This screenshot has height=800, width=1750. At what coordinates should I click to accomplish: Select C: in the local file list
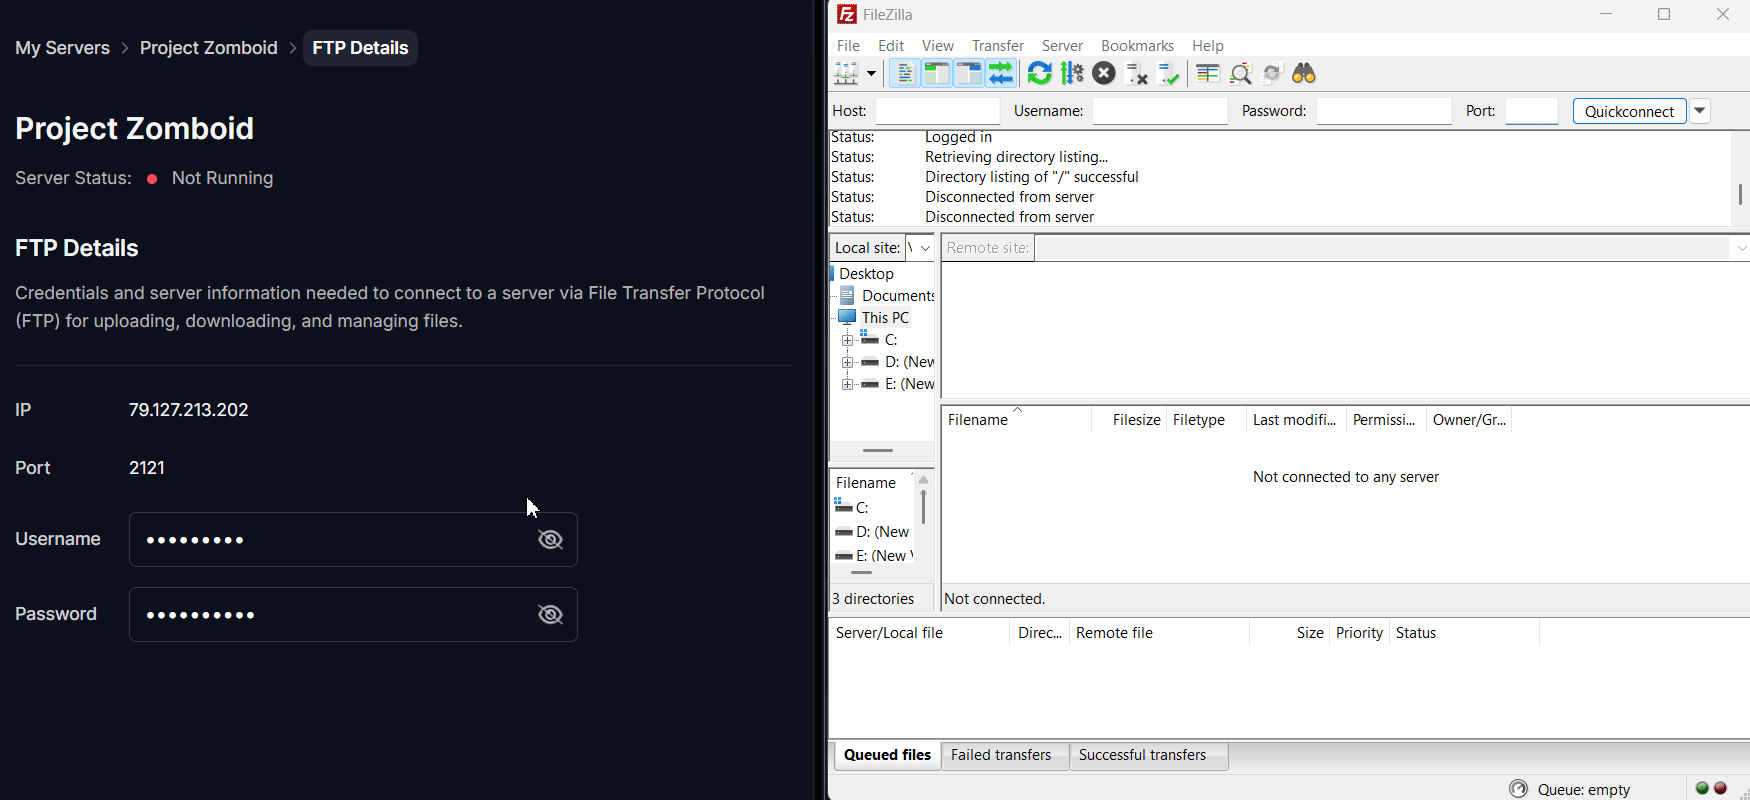pos(862,508)
